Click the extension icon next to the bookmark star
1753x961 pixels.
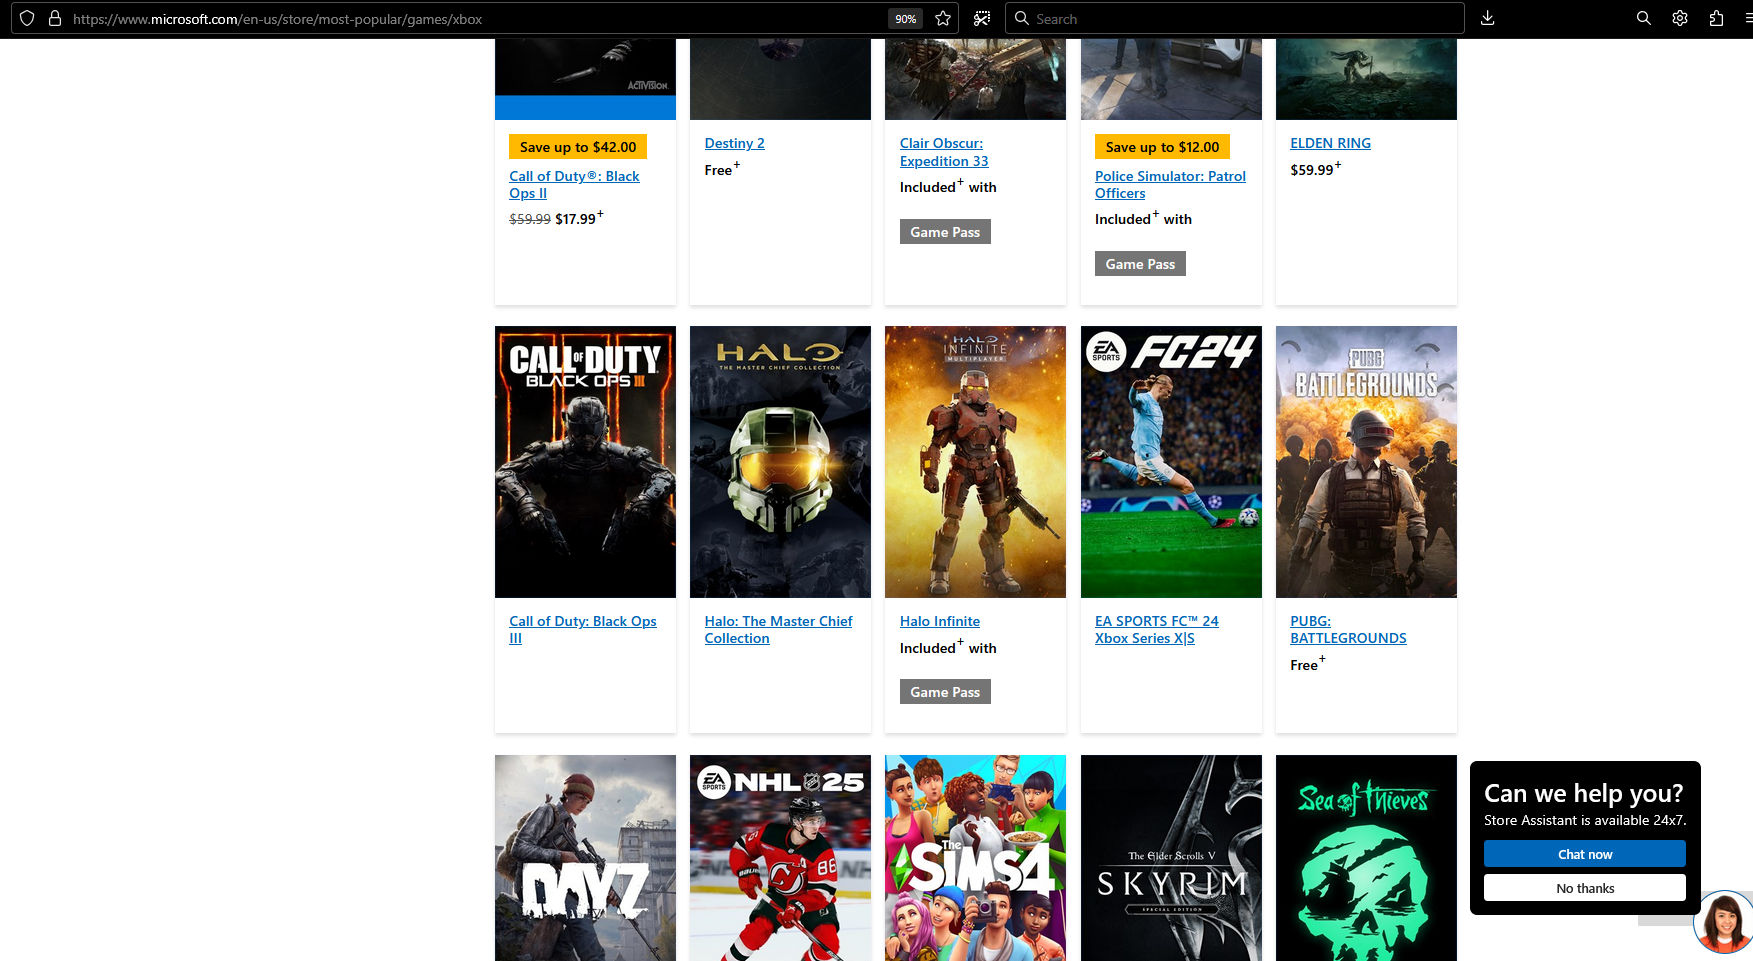click(x=982, y=18)
